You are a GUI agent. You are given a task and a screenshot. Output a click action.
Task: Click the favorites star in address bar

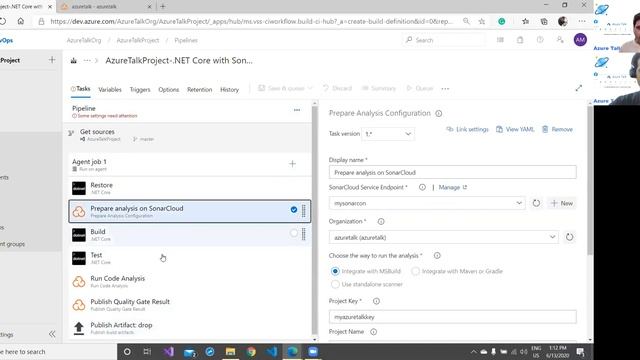click(x=482, y=21)
